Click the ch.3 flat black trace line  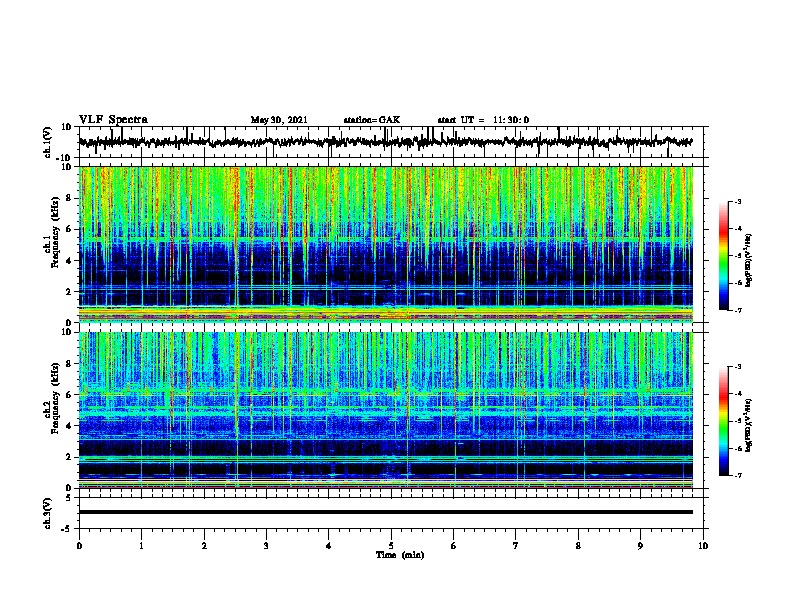point(386,512)
